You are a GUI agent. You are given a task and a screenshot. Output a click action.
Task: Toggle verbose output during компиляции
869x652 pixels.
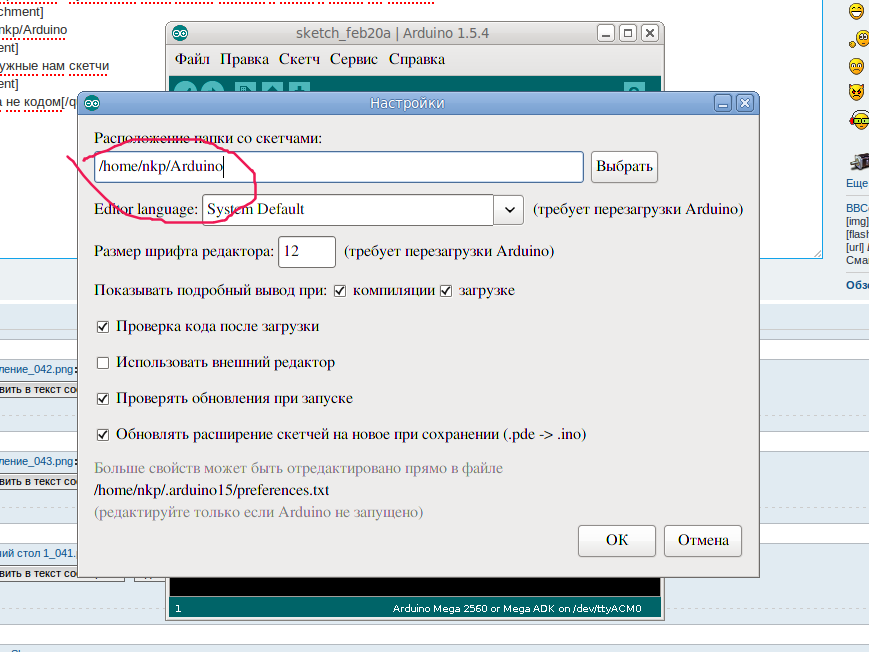(x=340, y=291)
